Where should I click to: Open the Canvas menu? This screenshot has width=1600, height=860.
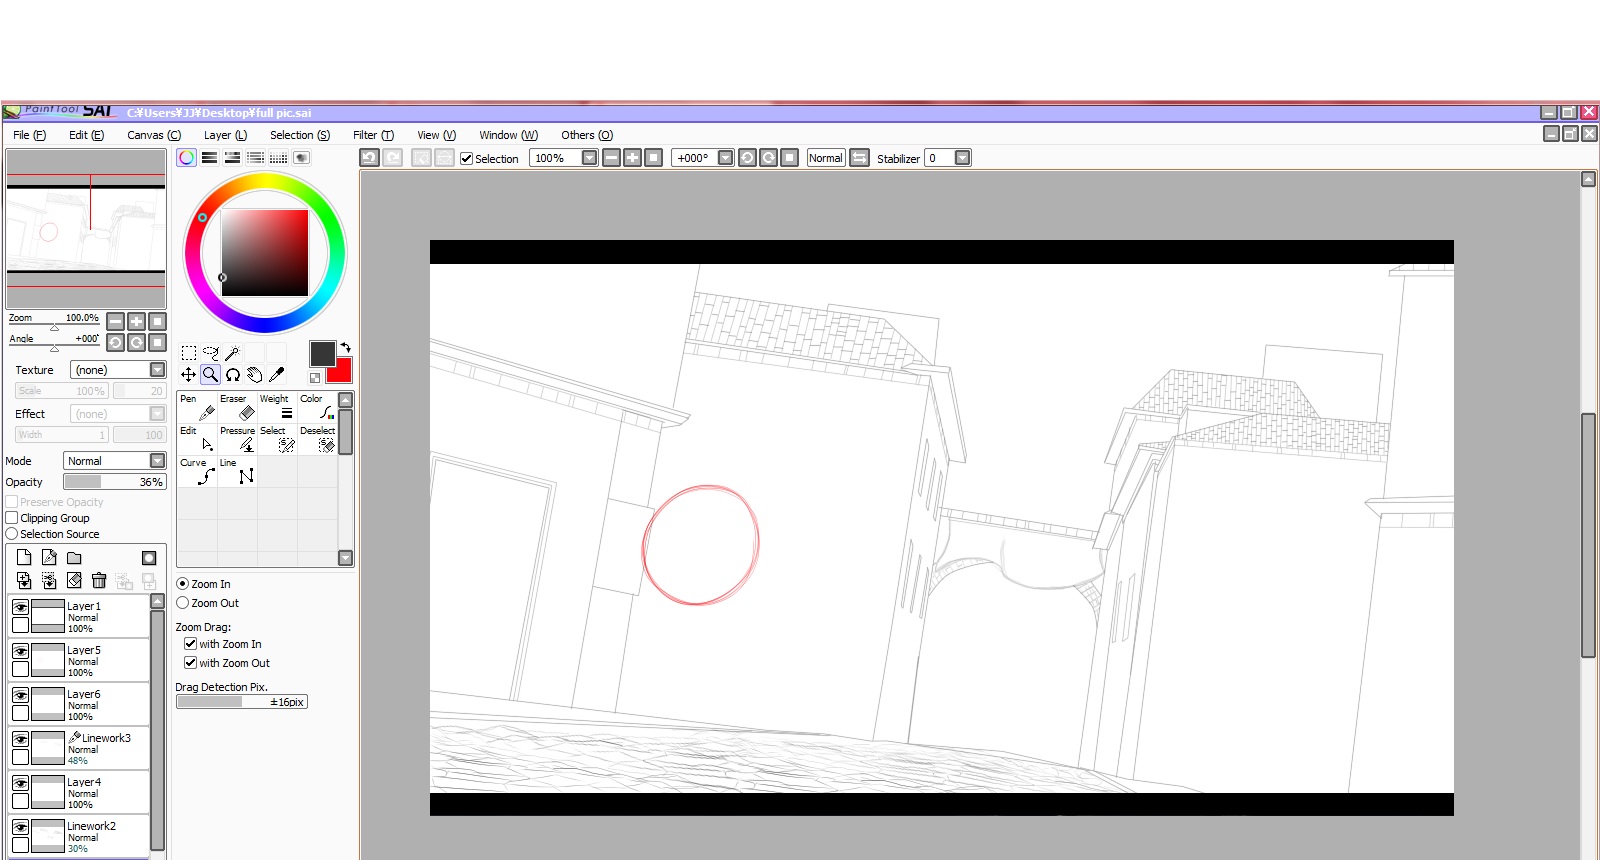[154, 135]
